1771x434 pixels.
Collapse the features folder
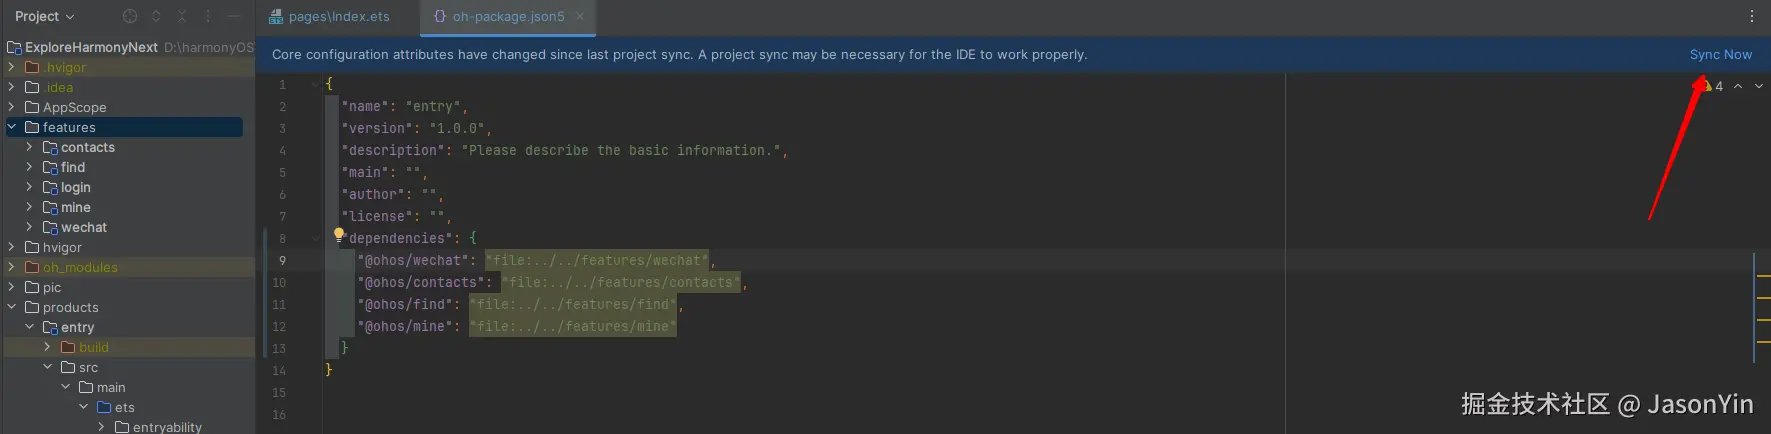click(x=12, y=127)
